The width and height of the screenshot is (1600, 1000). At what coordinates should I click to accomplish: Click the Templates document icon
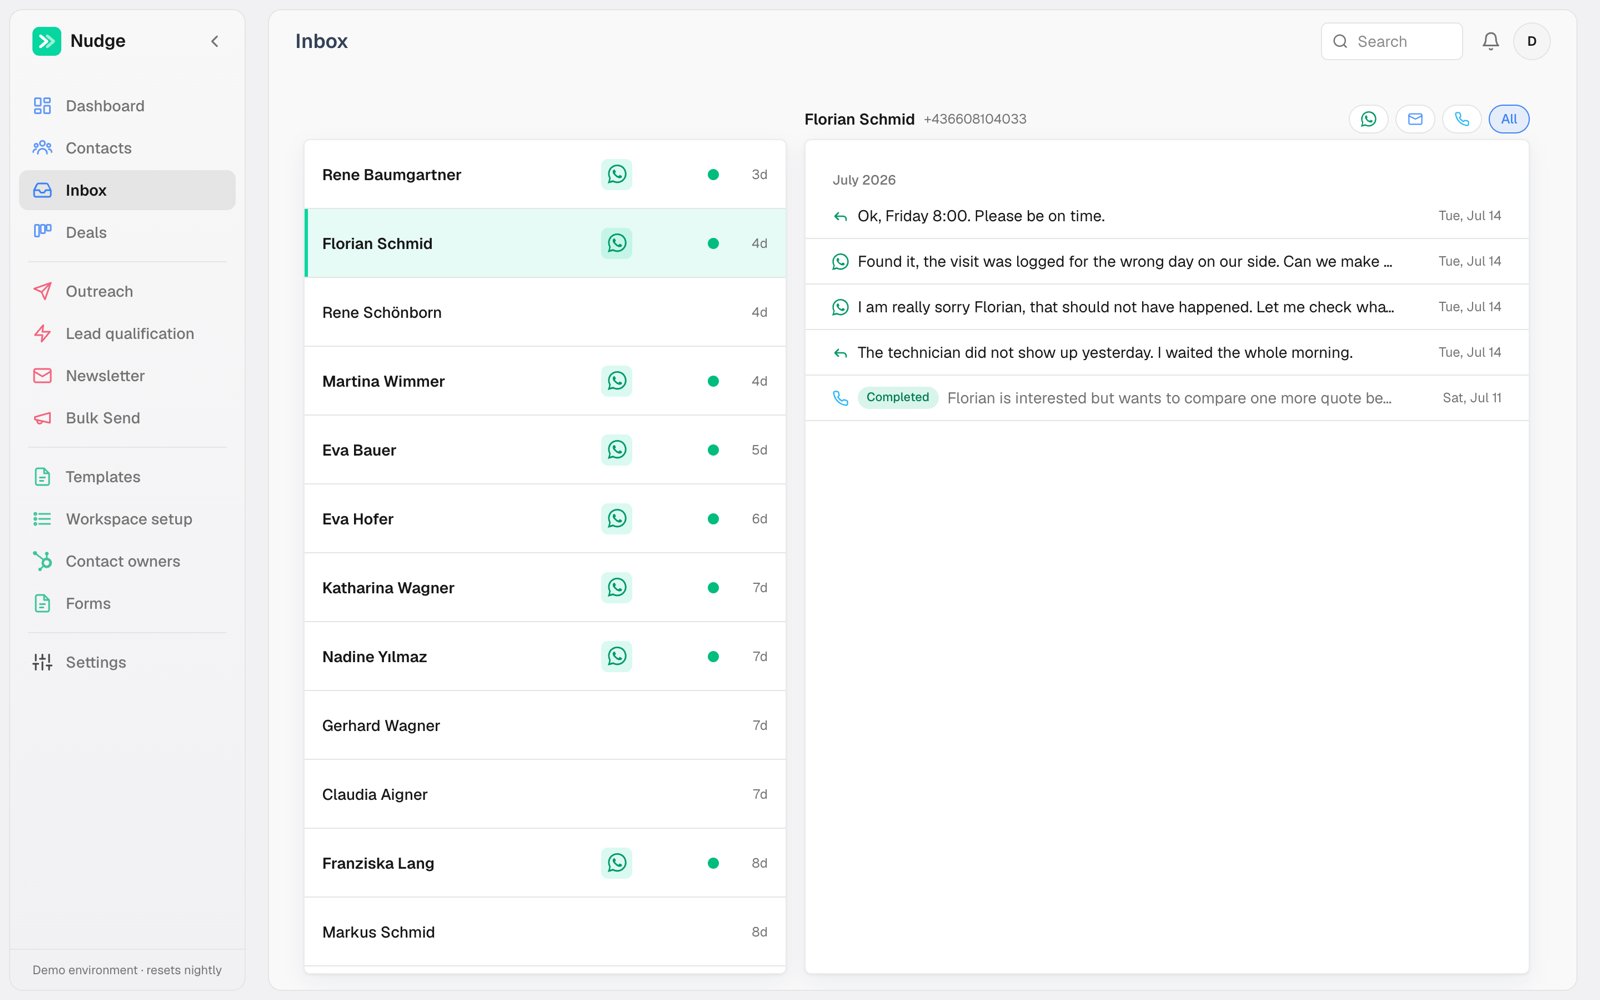coord(42,477)
